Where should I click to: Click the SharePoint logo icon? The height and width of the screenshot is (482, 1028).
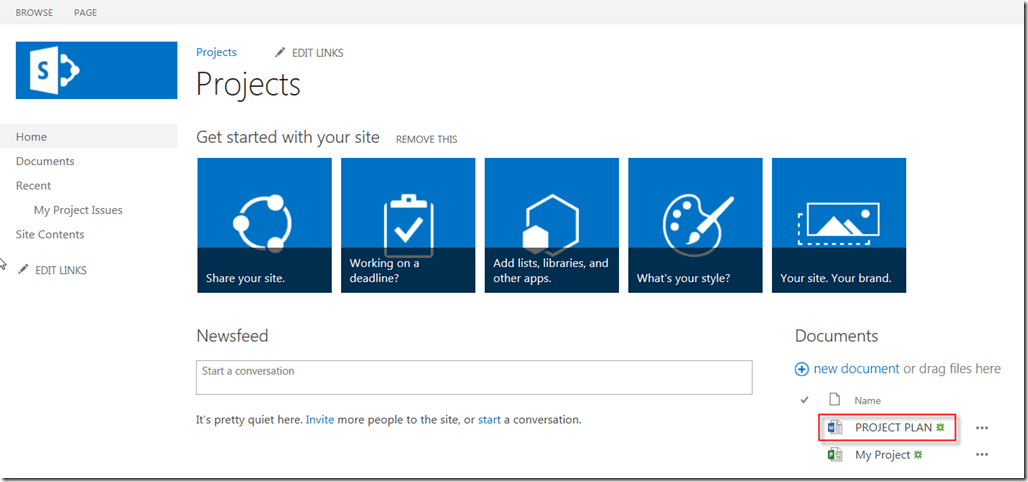click(x=96, y=70)
